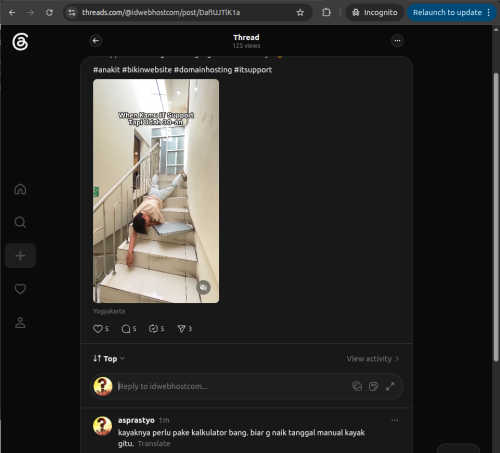Add a GIF using the sticker icon

coord(373,386)
